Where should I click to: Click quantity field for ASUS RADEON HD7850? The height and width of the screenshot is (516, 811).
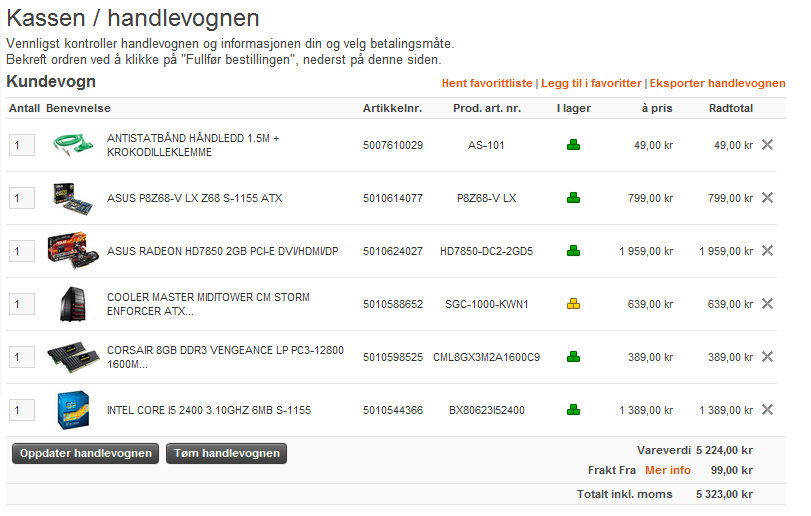click(x=22, y=251)
